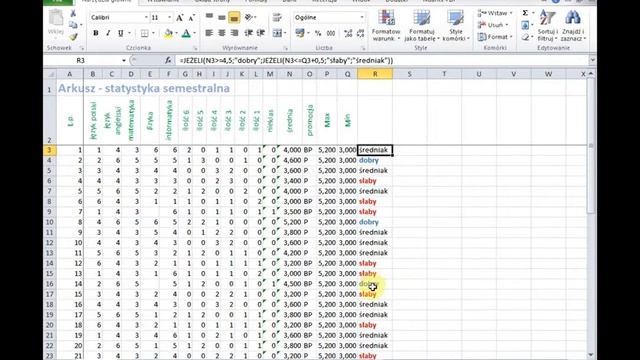Open Sortuj i filtruj menu
The height and width of the screenshot is (360, 640).
click(547, 26)
